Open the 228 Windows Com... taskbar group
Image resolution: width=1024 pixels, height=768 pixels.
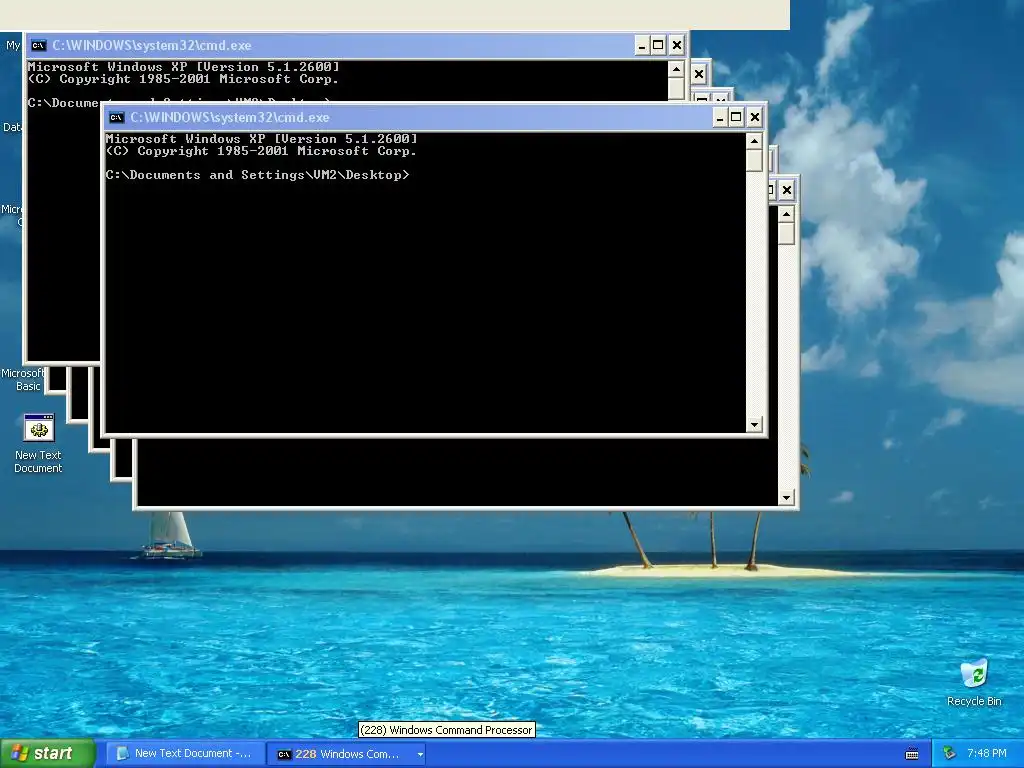pyautogui.click(x=345, y=754)
